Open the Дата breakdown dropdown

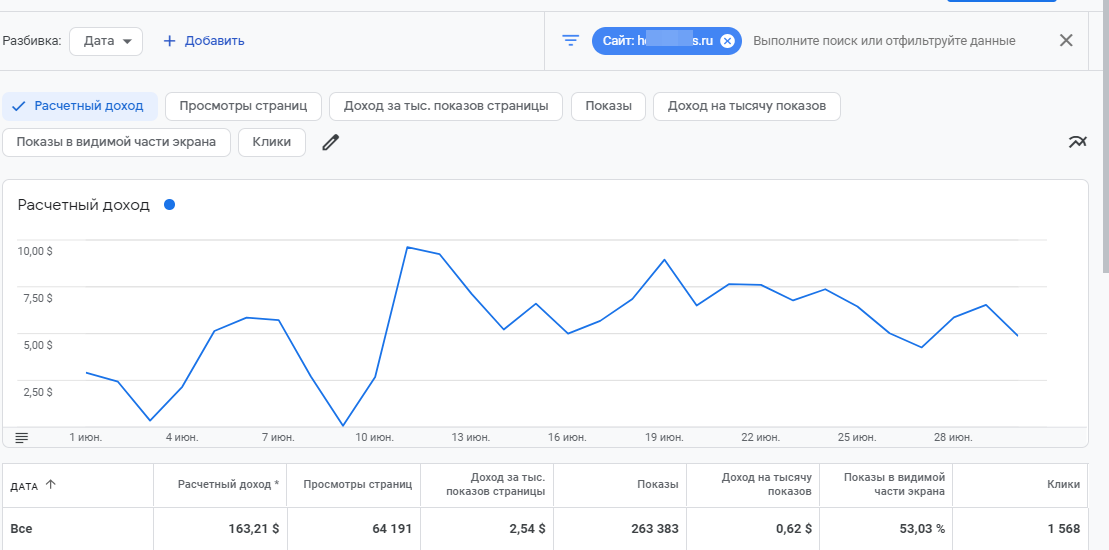pos(107,41)
